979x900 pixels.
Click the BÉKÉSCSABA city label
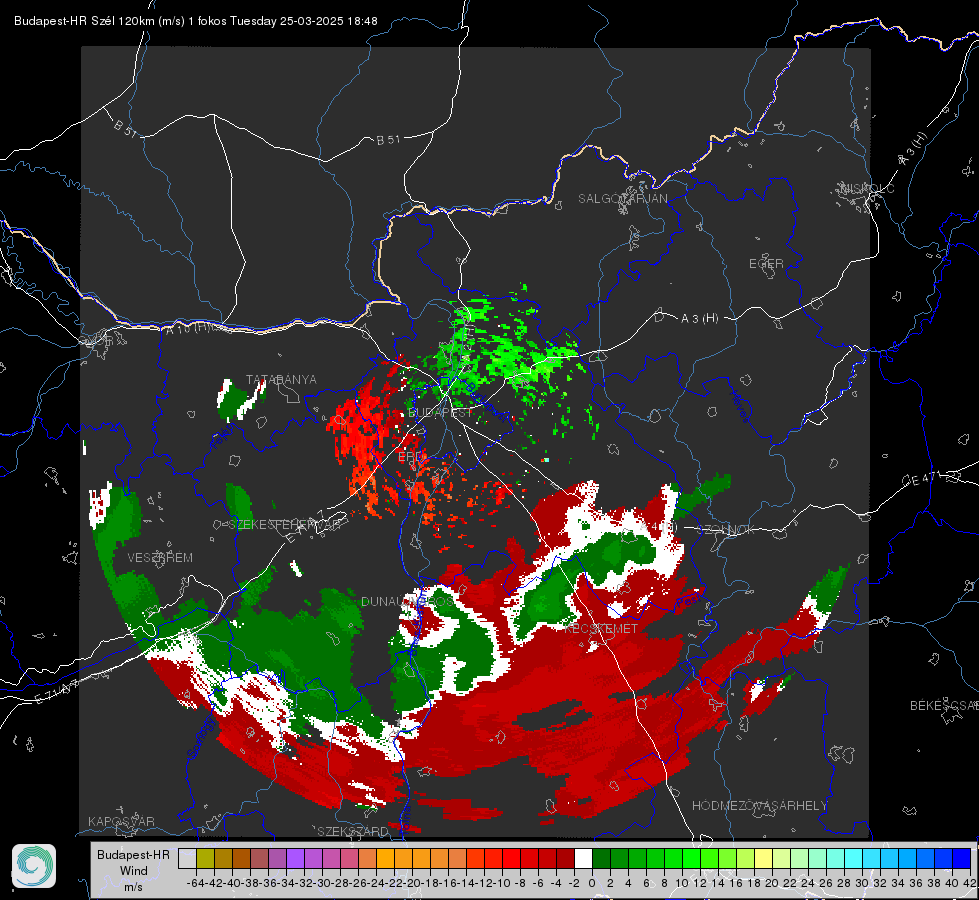pyautogui.click(x=944, y=705)
